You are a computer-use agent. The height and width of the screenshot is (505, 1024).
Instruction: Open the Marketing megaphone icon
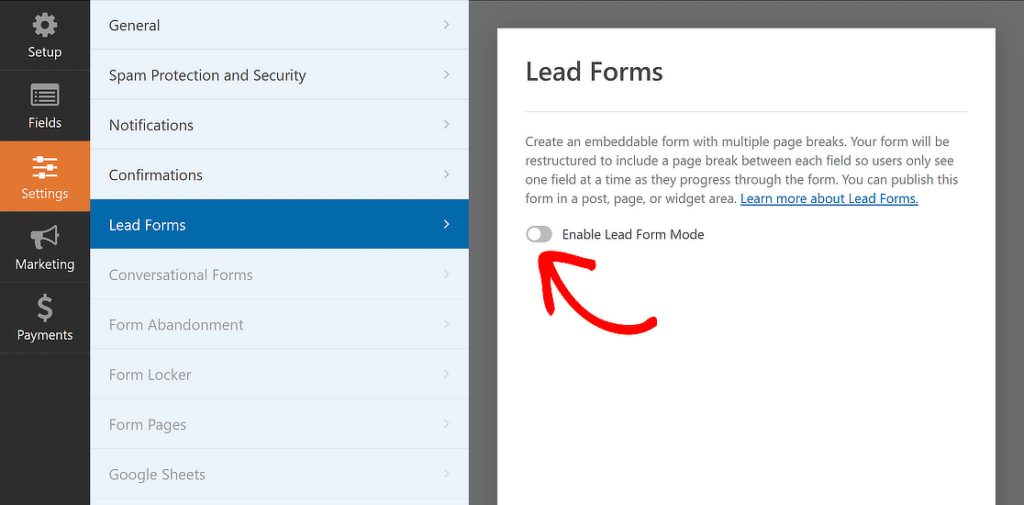point(44,237)
